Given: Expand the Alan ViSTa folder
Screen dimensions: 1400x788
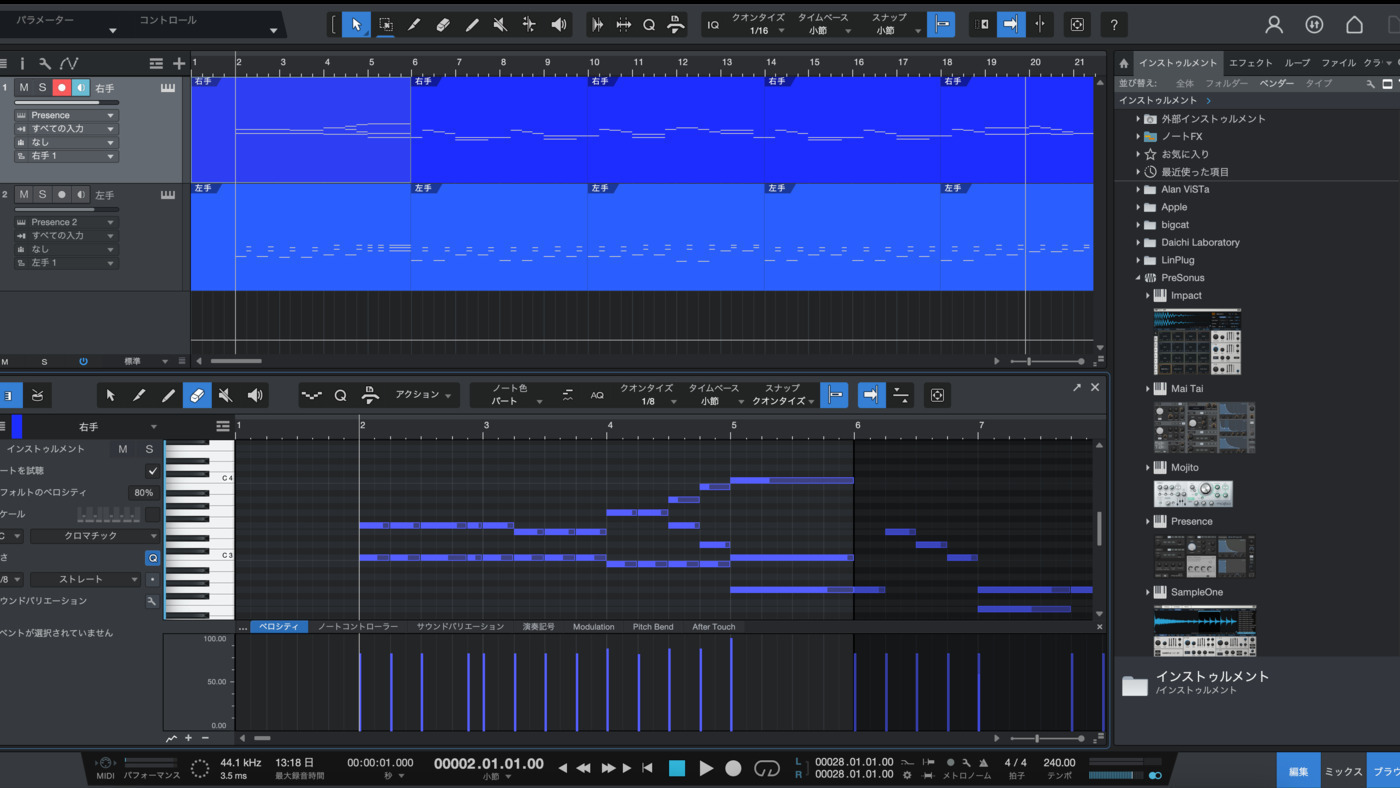Looking at the screenshot, I should click(1138, 189).
